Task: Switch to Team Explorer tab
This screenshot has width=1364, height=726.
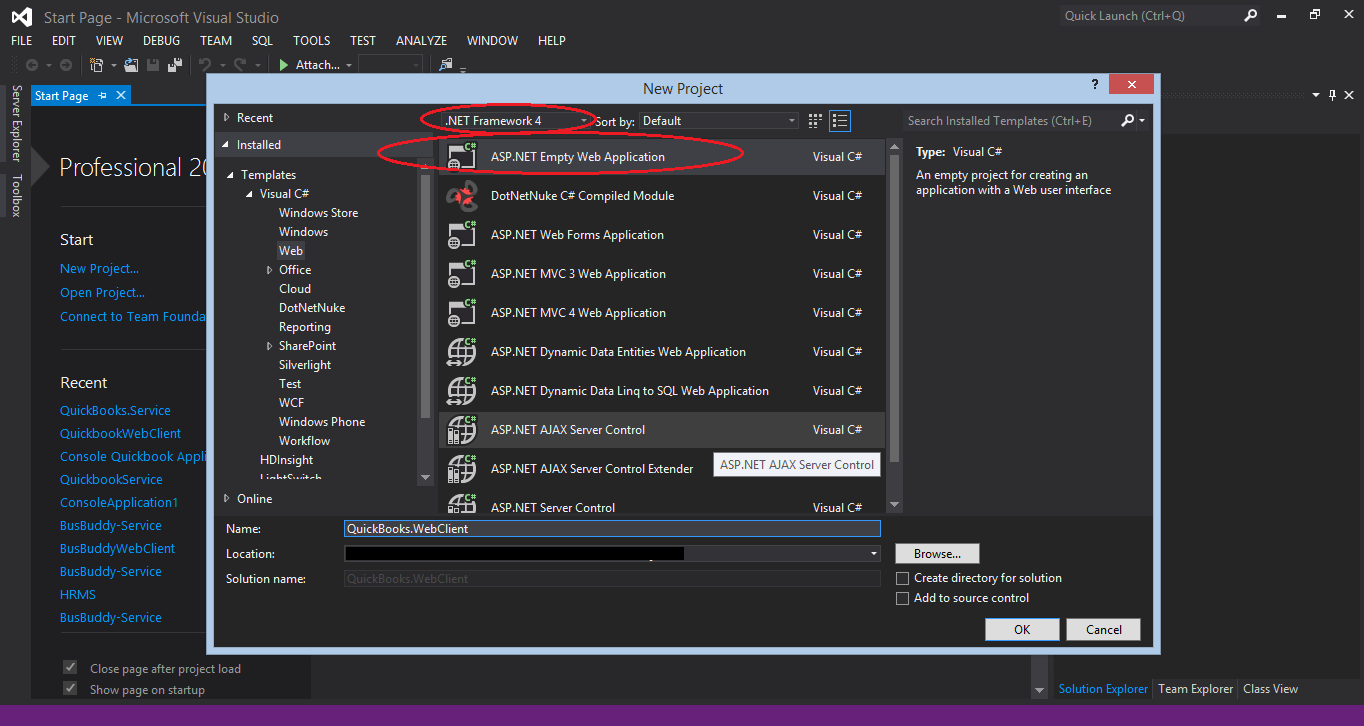Action: (1196, 689)
